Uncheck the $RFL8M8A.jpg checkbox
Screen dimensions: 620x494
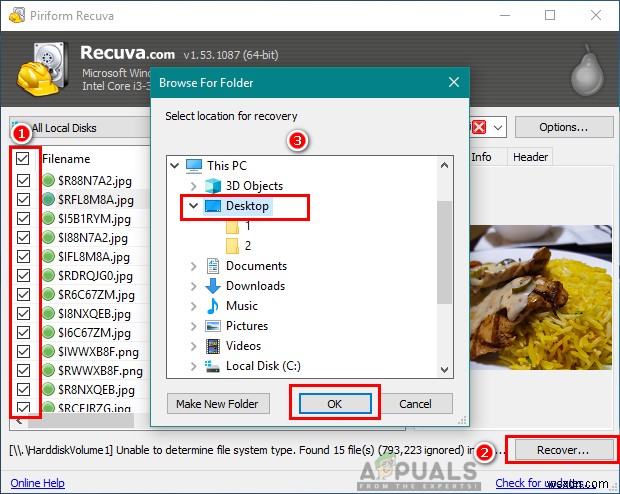click(23, 199)
